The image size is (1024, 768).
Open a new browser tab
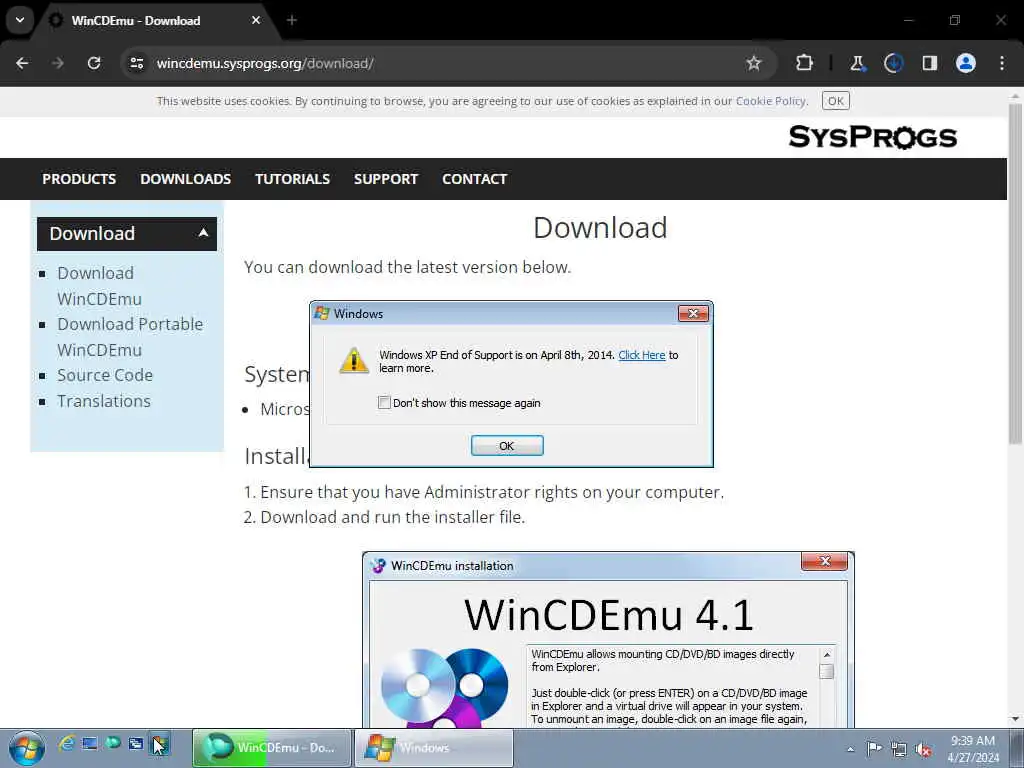coord(292,20)
